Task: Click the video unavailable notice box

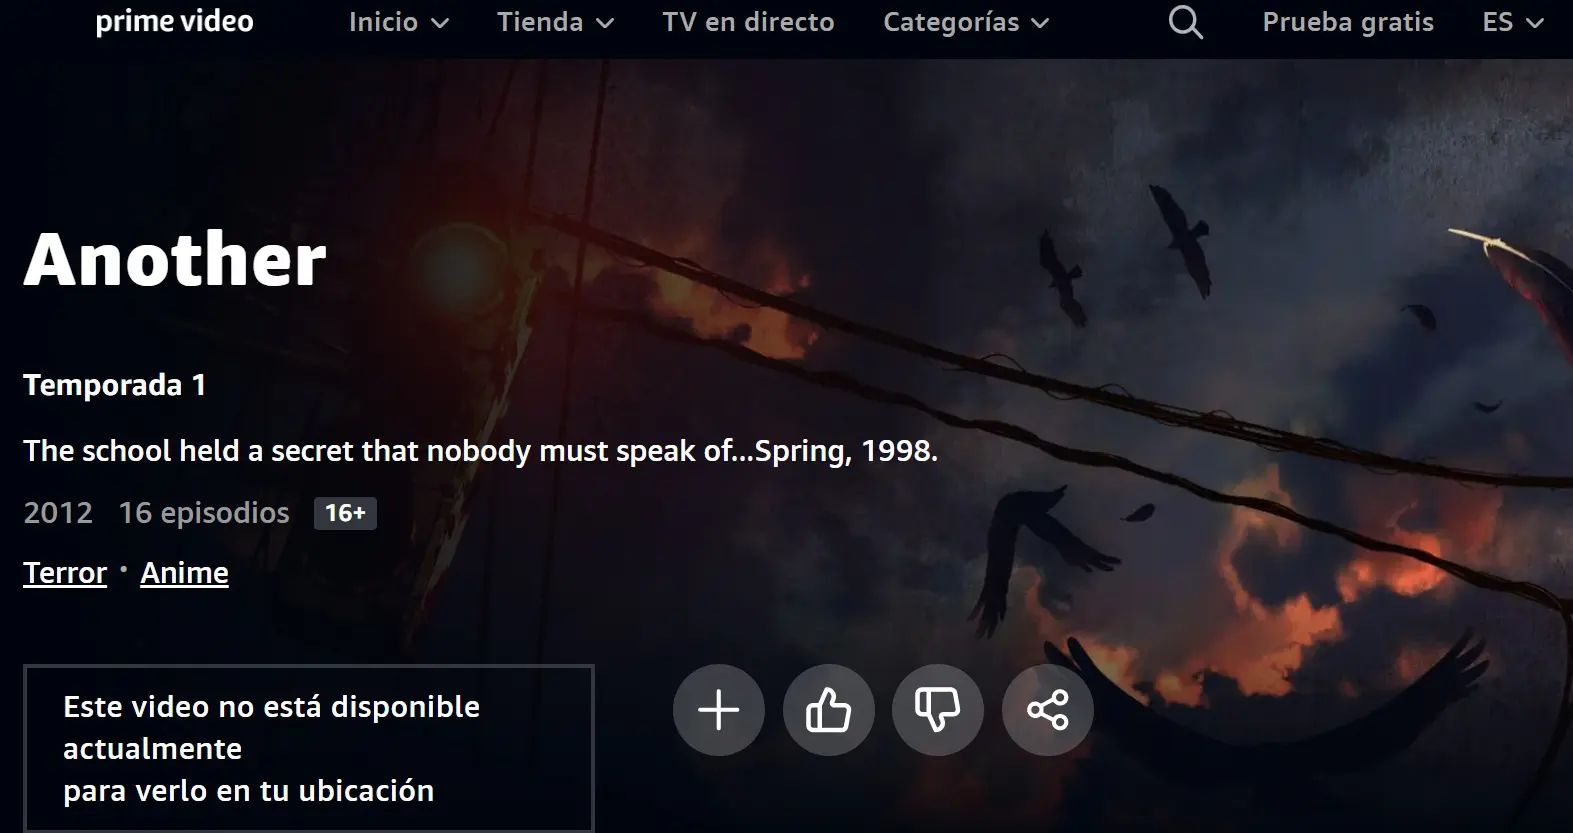Action: 309,748
